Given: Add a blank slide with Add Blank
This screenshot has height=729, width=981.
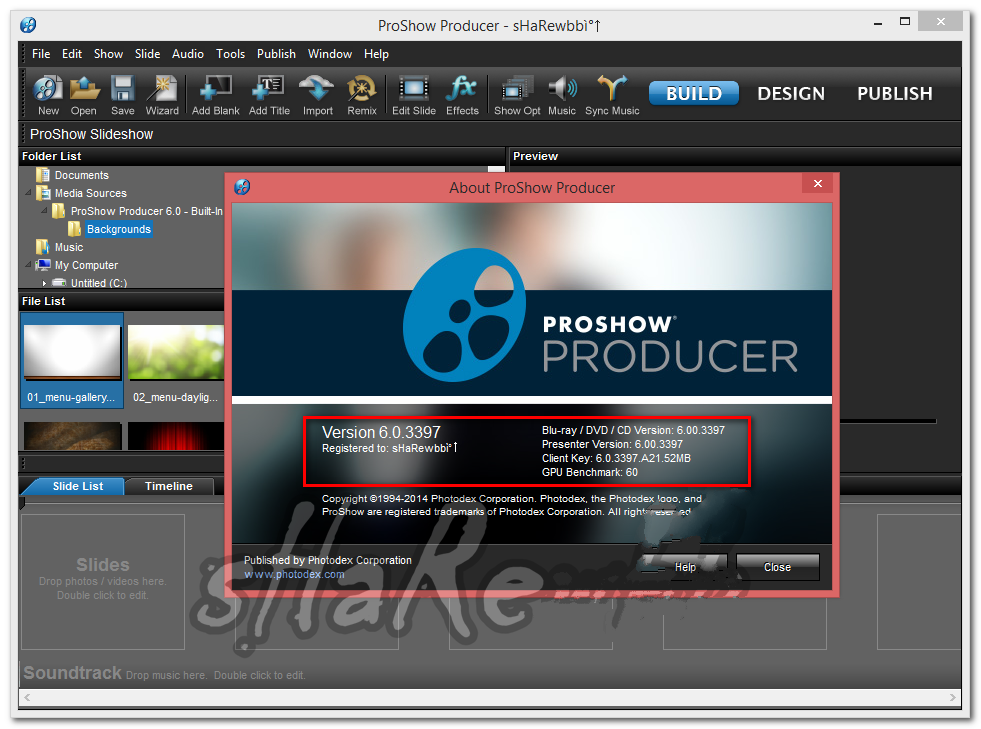Looking at the screenshot, I should 215,95.
